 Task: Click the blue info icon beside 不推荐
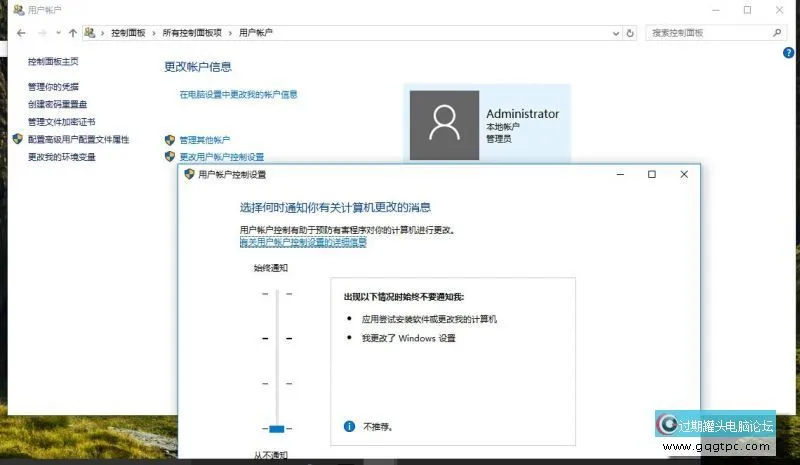click(349, 426)
